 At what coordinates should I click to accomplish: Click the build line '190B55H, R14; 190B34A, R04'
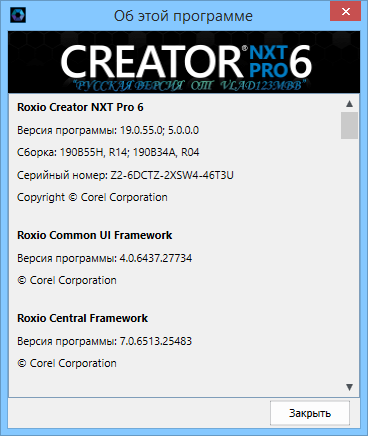coord(129,152)
